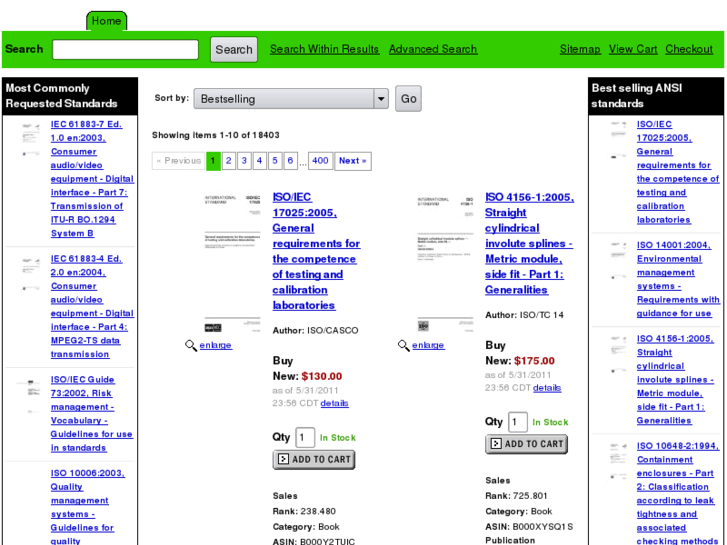Click the main search text field
This screenshot has height=545, width=727.
tap(125, 49)
